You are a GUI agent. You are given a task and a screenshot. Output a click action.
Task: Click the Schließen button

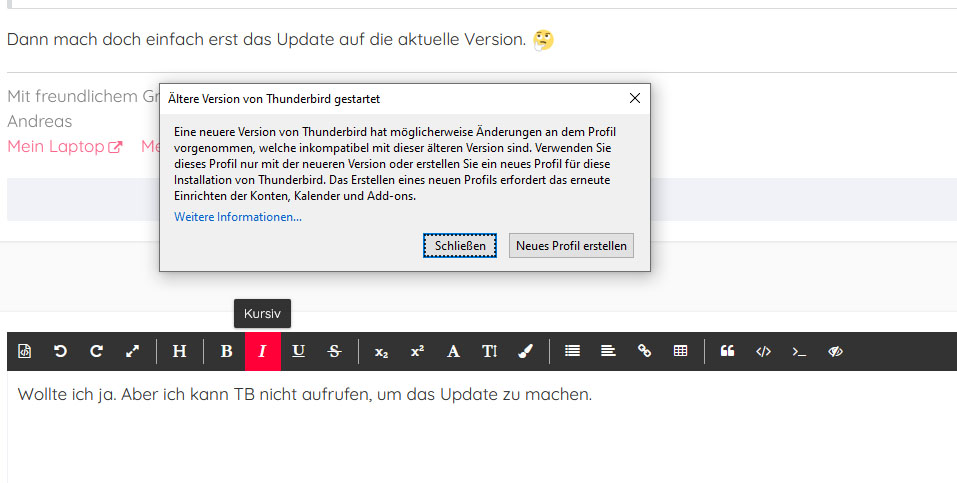click(x=460, y=245)
